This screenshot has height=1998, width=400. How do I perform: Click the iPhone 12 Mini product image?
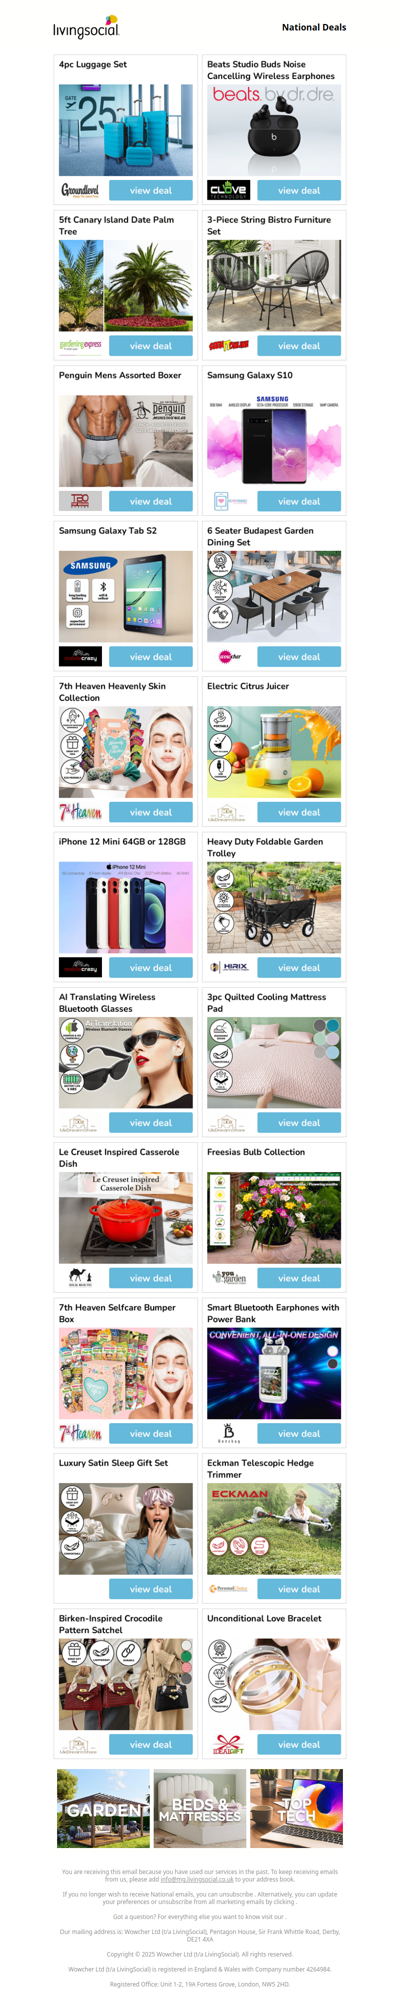[x=126, y=907]
